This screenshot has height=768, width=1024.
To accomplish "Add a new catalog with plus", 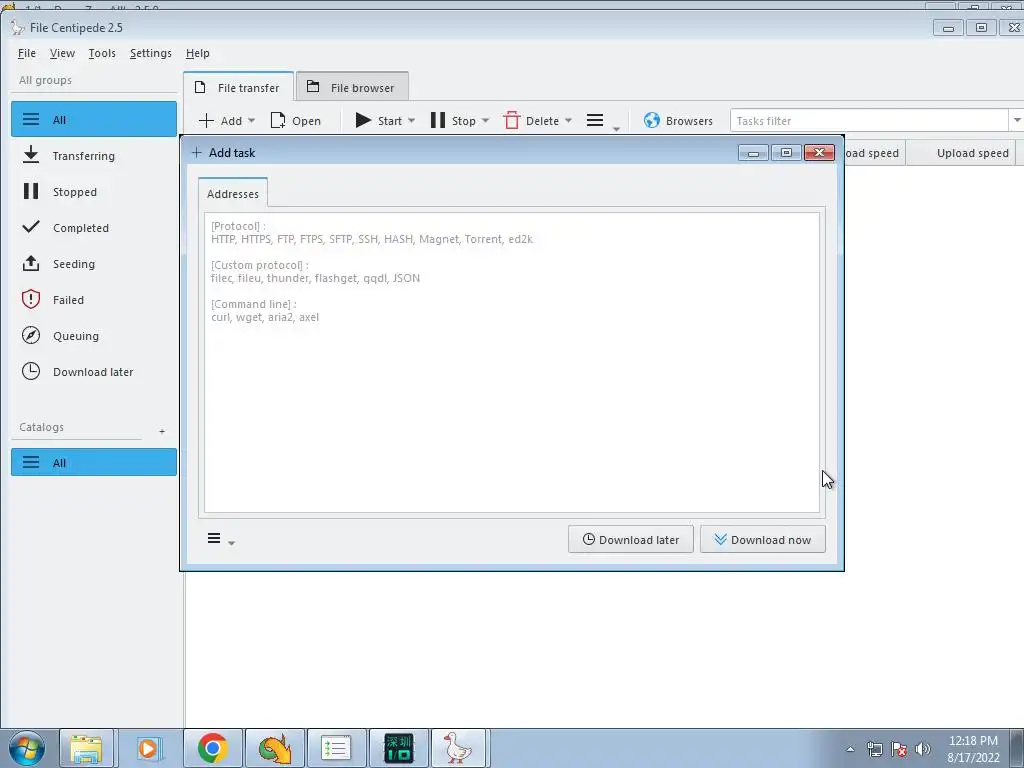I will pyautogui.click(x=162, y=432).
